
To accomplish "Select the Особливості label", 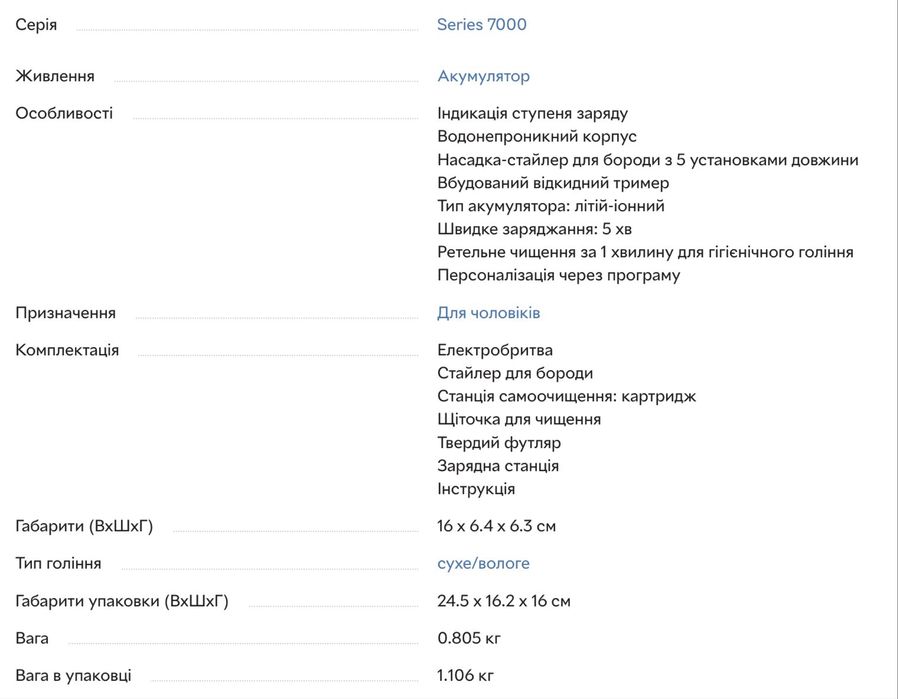I will 64,113.
